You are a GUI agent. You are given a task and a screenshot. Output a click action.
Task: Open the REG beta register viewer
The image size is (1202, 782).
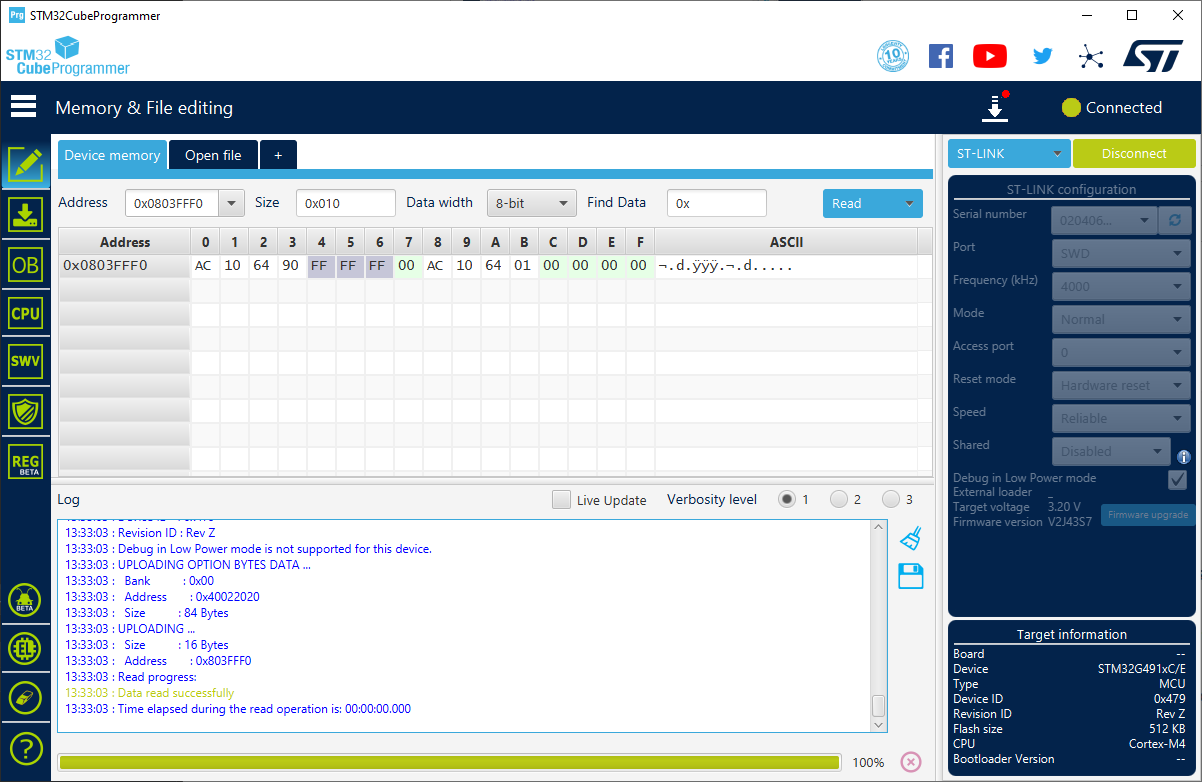click(25, 461)
